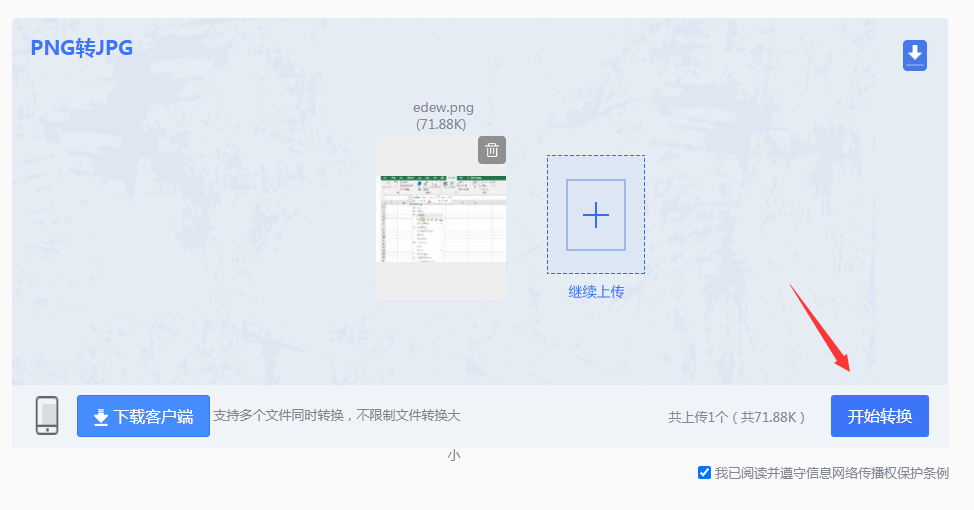974x510 pixels.
Task: Uncheck the copyright agreement checkbox
Action: [x=704, y=473]
